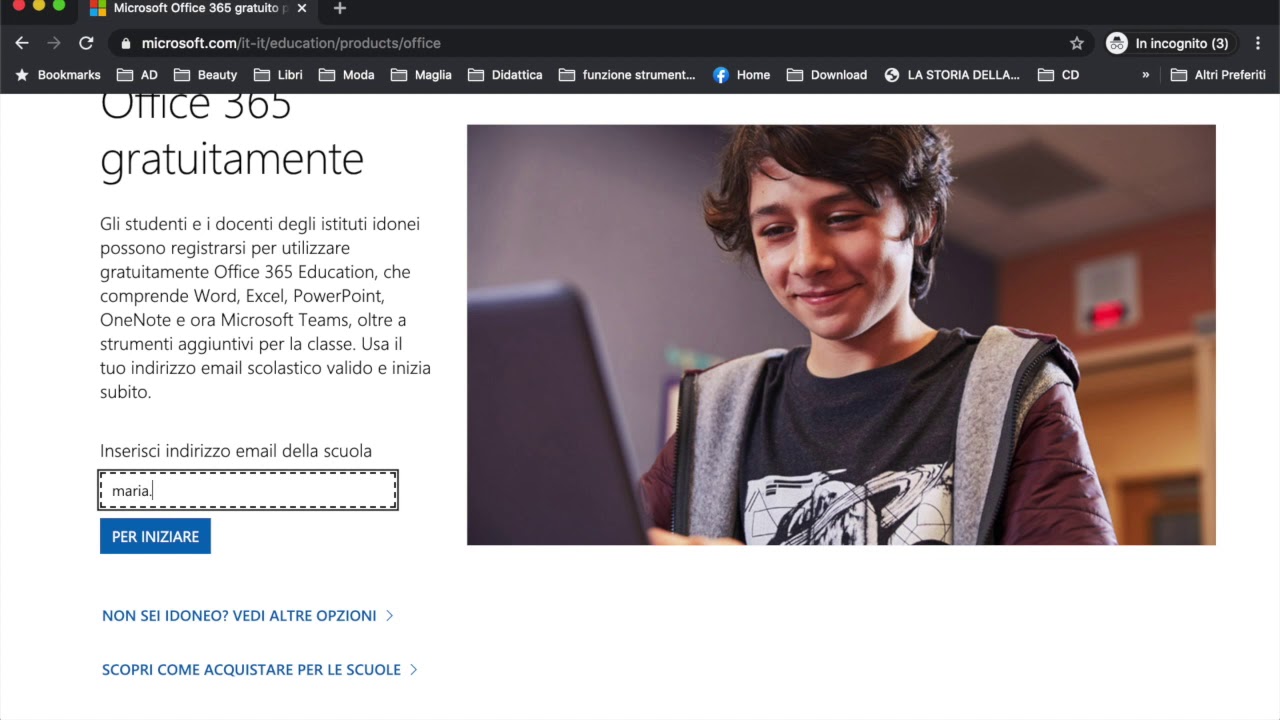Open the Beauty bookmarks folder

click(205, 75)
